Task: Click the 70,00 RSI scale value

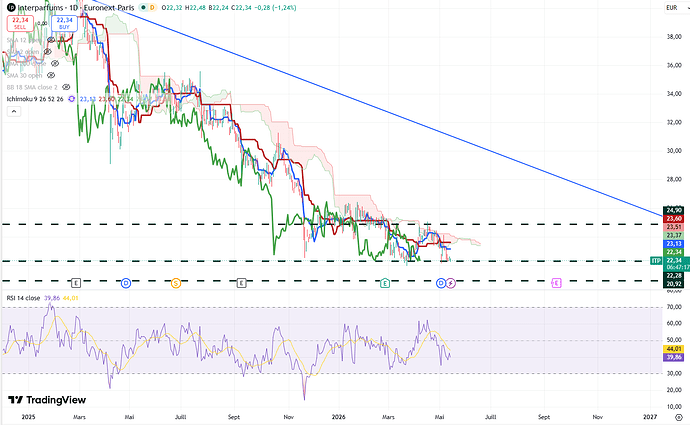Action: [674, 307]
